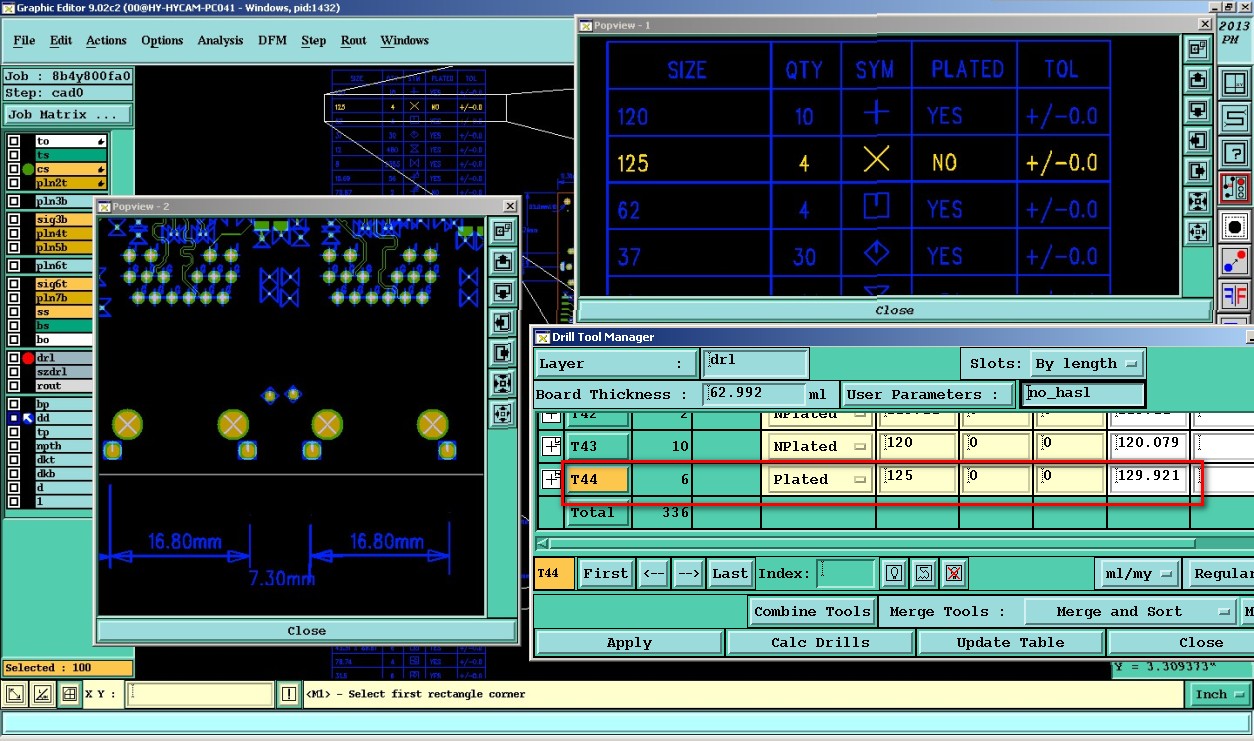The height and width of the screenshot is (741, 1254).
Task: Expand the T43 row plus button
Action: coord(551,446)
